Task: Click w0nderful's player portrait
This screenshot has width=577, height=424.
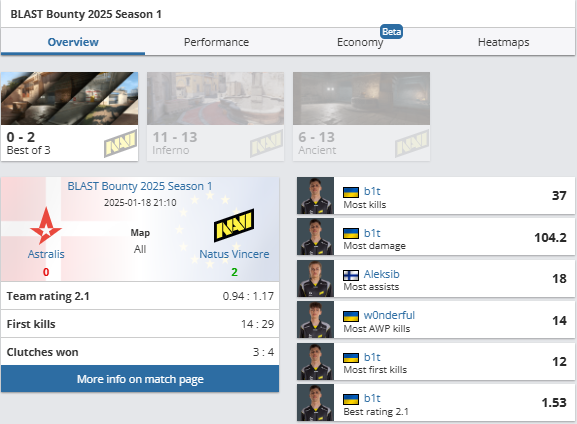Action: tap(315, 320)
